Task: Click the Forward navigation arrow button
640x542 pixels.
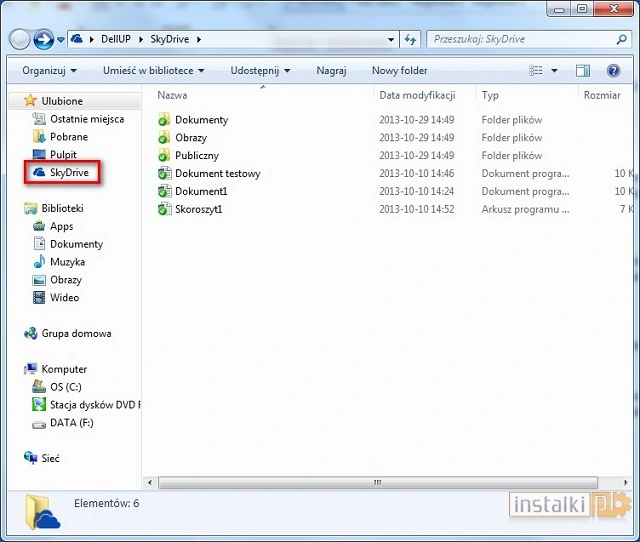Action: pyautogui.click(x=44, y=40)
